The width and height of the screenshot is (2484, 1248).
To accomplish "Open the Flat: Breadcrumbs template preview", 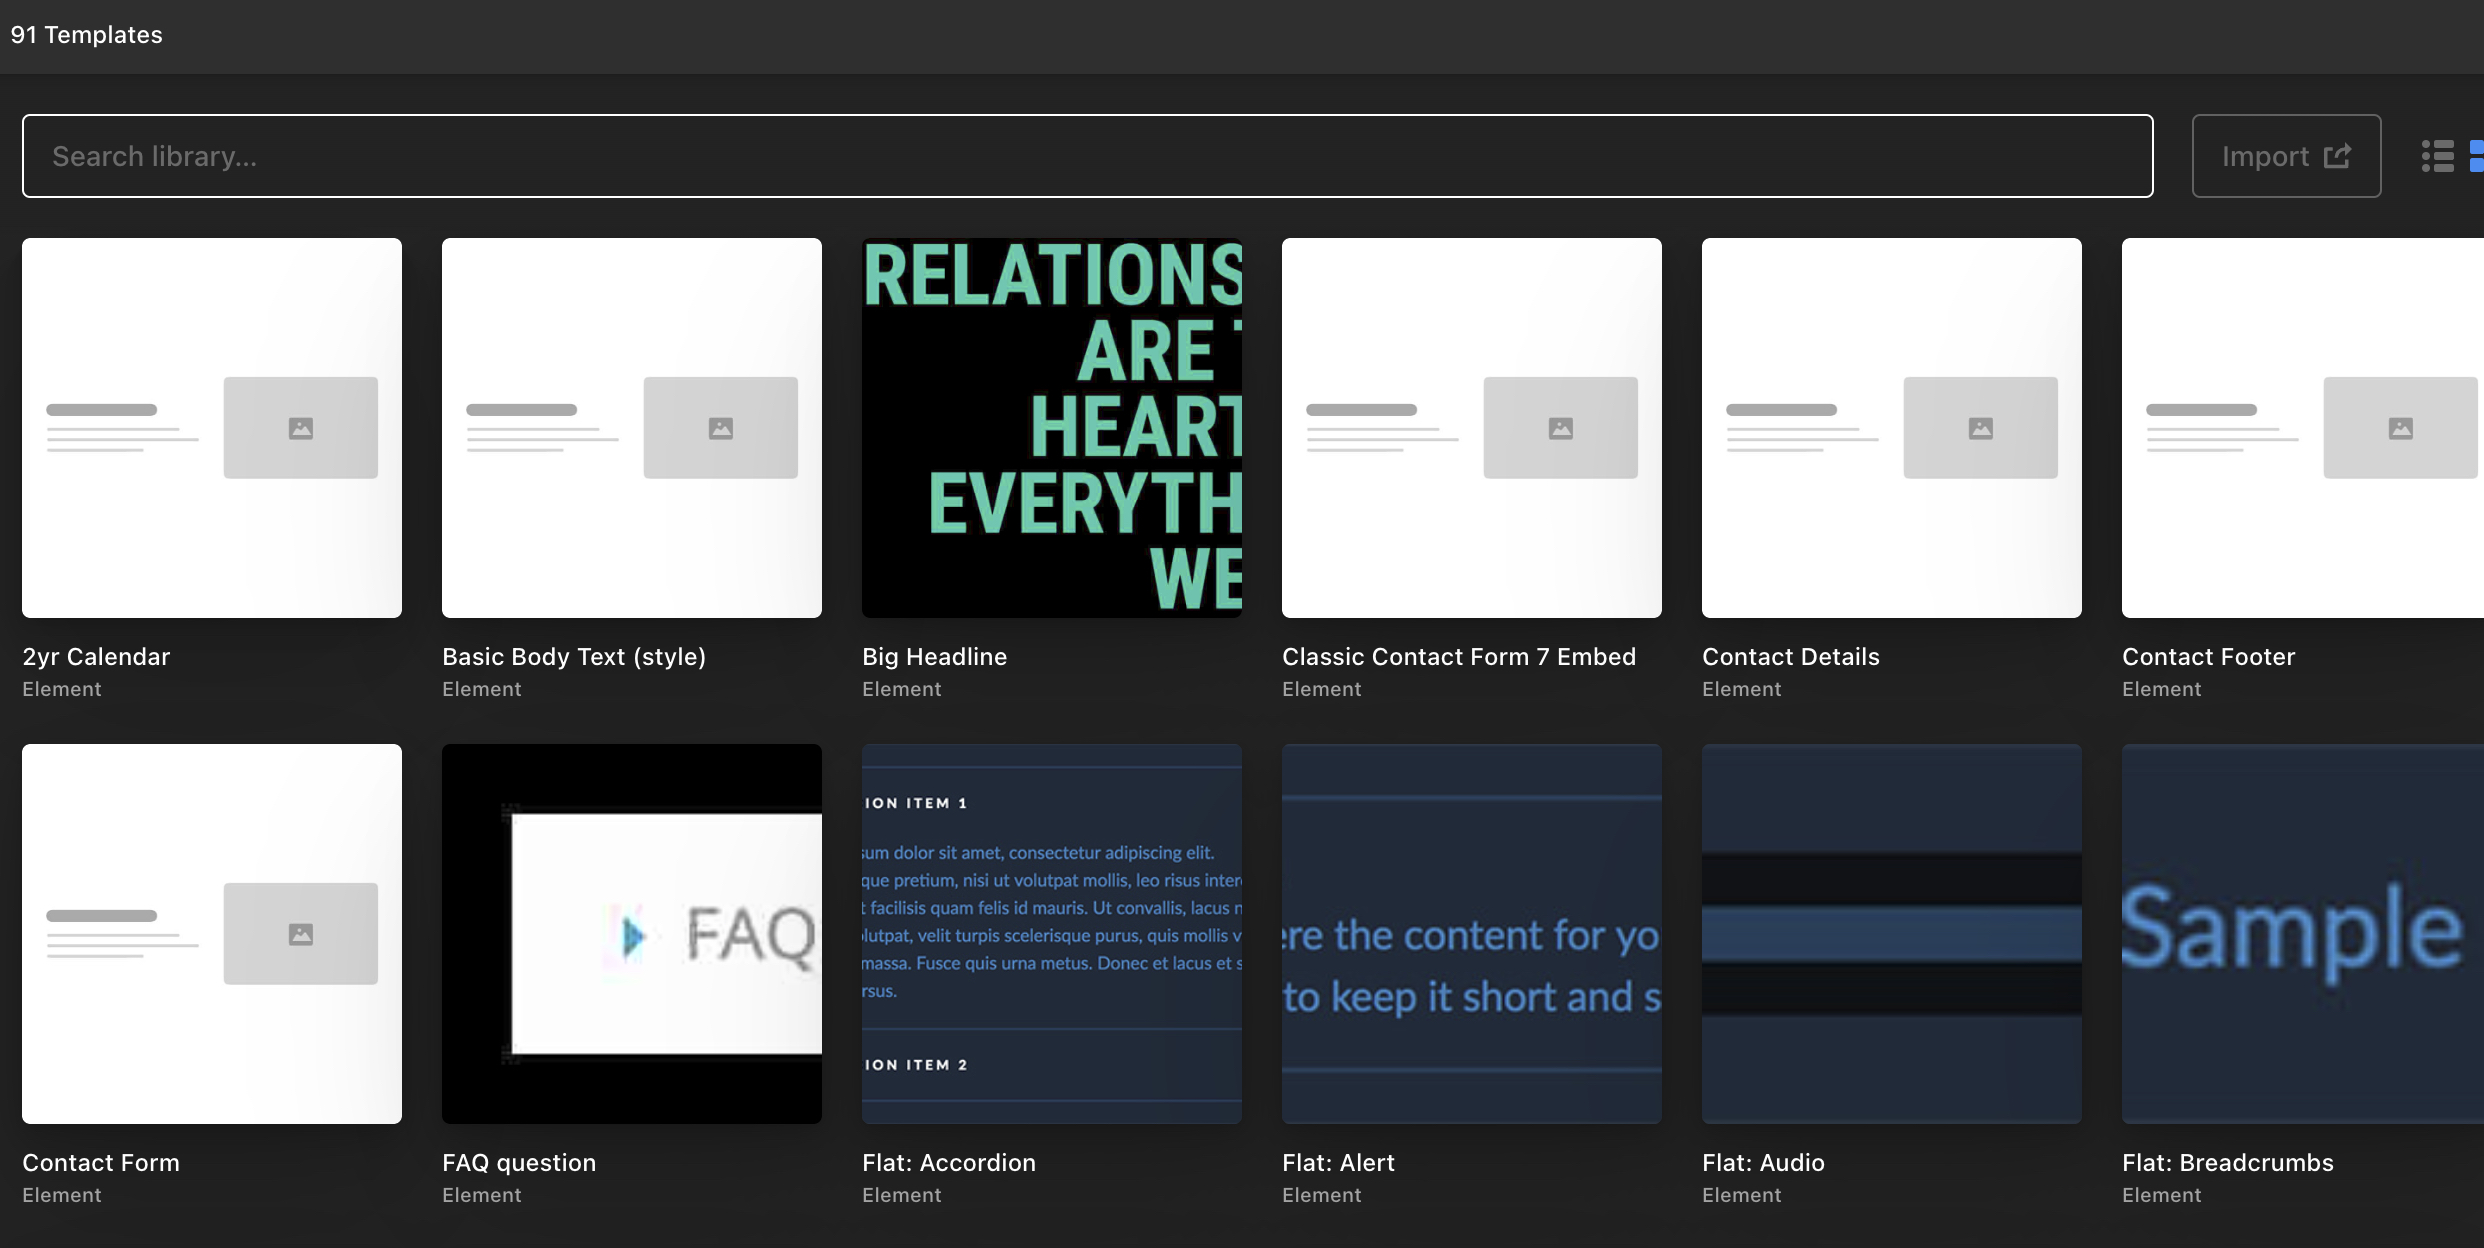I will coord(2302,933).
